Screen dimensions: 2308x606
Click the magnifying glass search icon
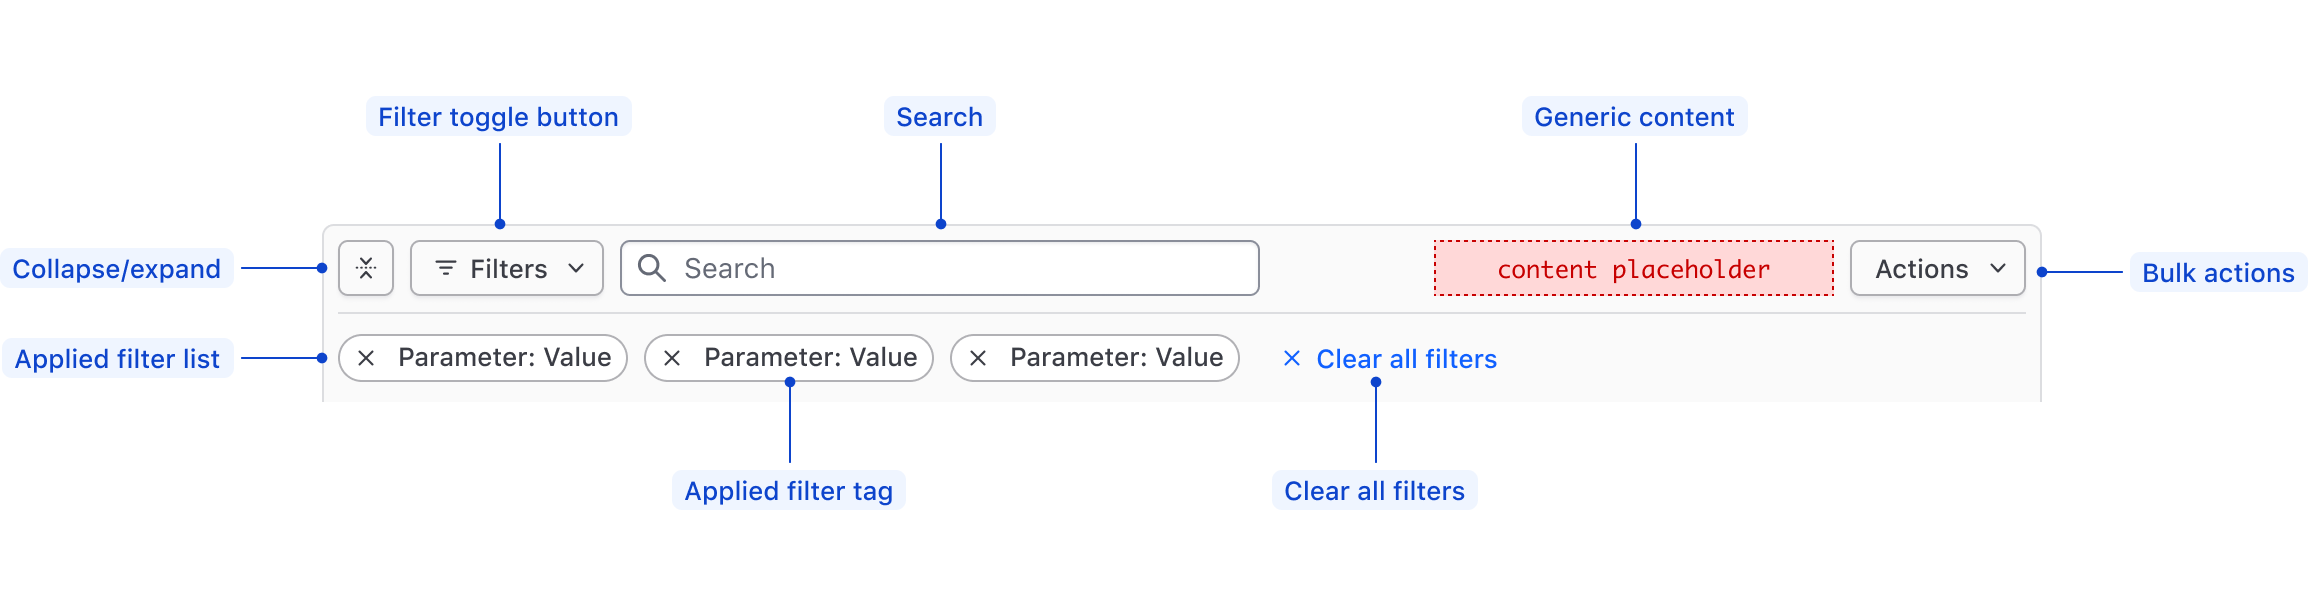652,268
